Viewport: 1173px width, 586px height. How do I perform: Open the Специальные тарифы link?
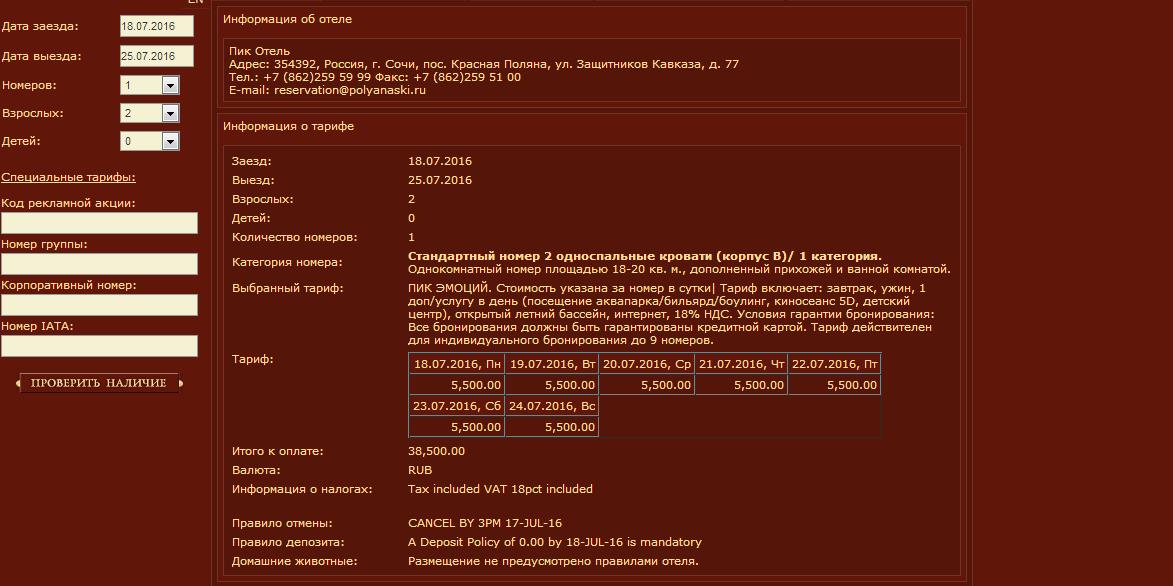[x=68, y=178]
